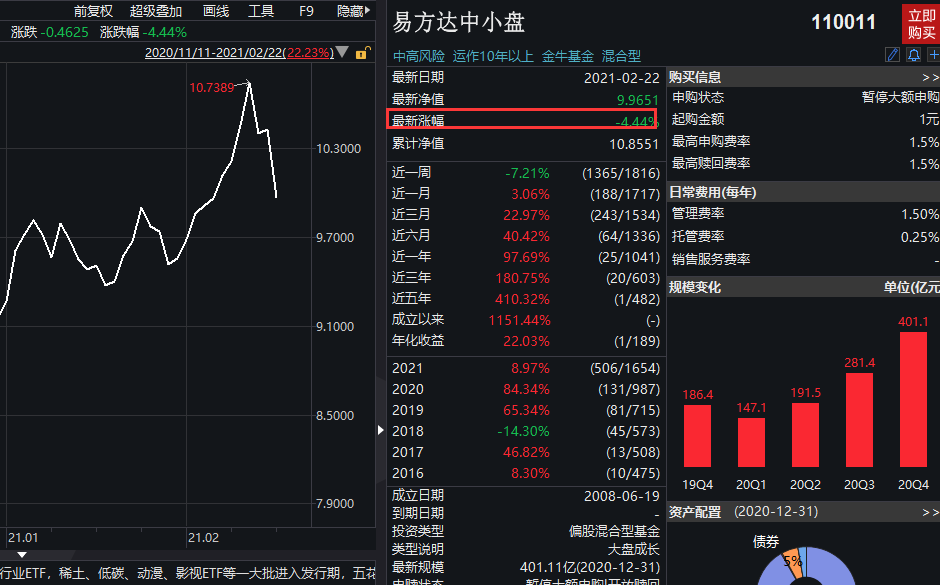Click the 中高风险 tag link

tap(419, 56)
